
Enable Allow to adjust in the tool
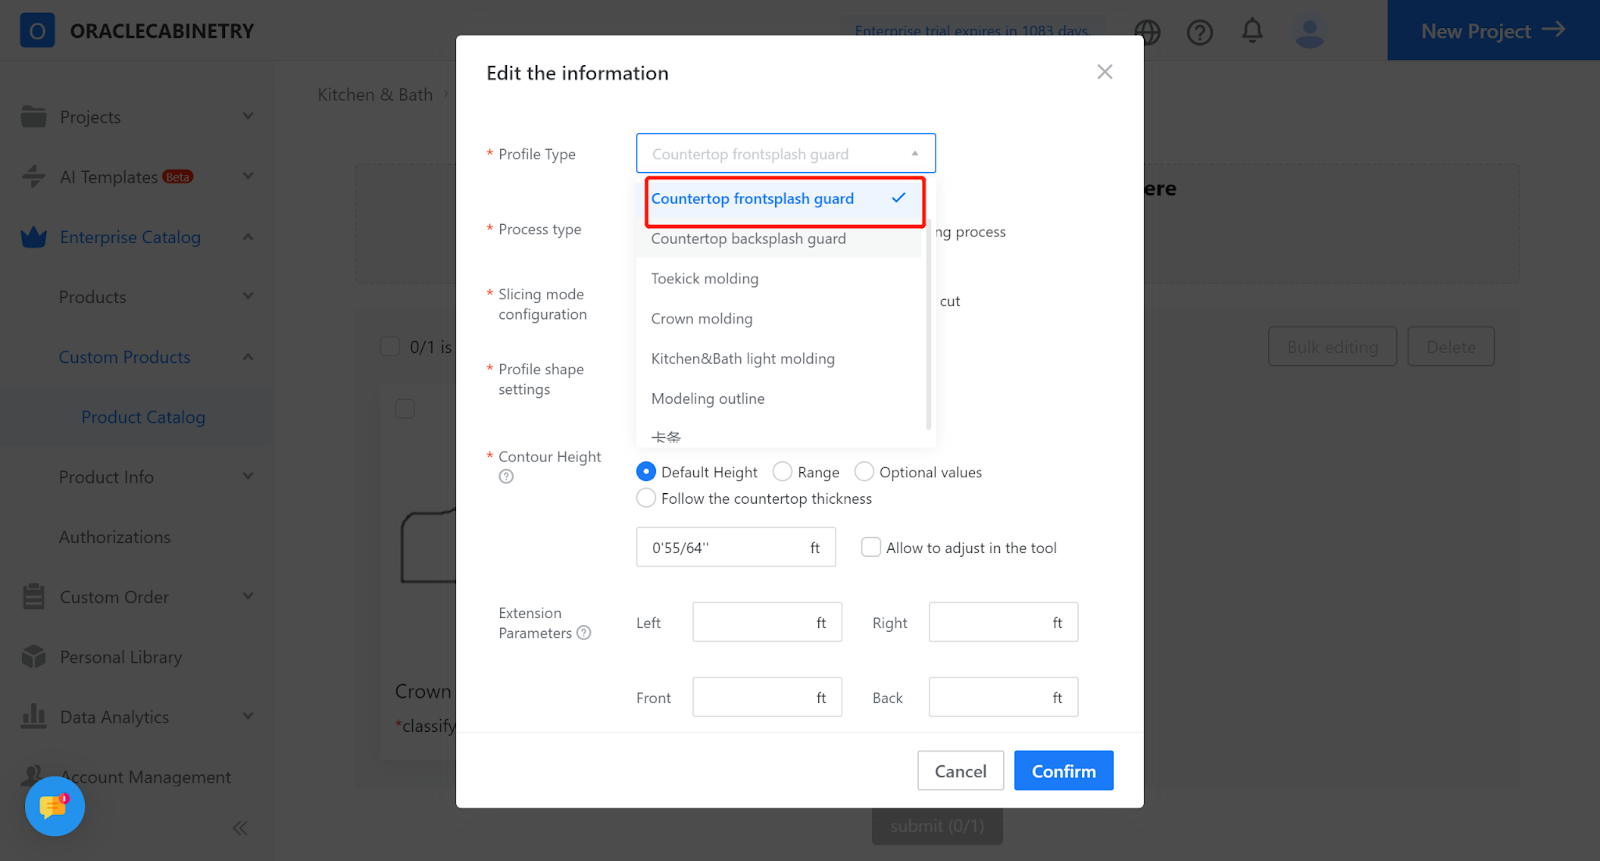click(x=871, y=548)
